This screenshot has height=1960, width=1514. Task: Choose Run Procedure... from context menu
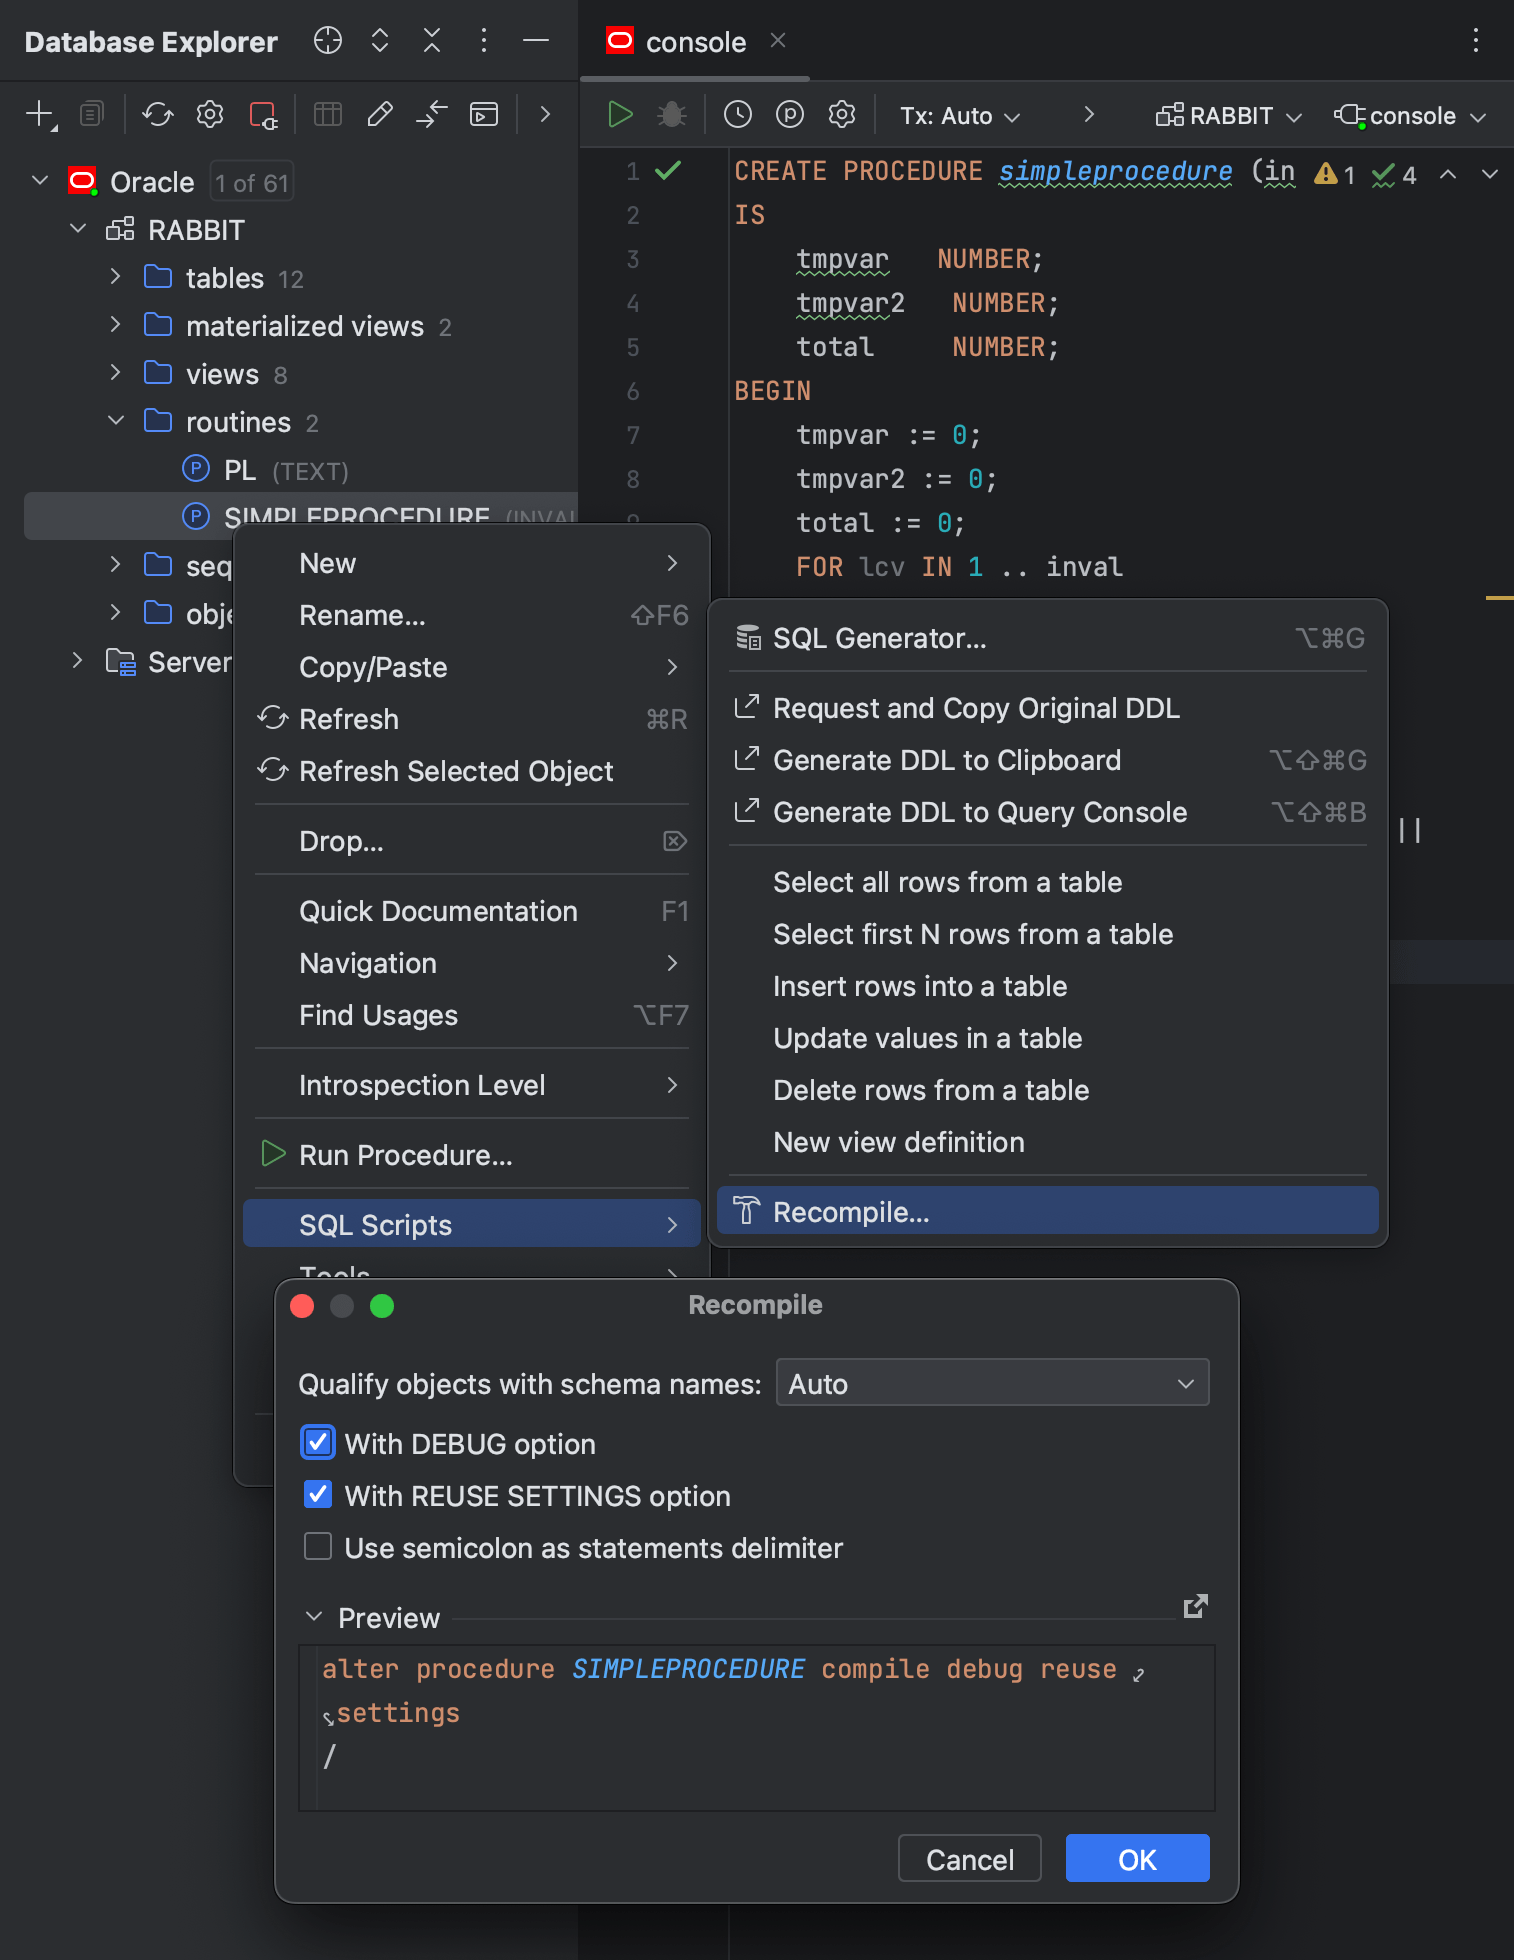tap(405, 1155)
